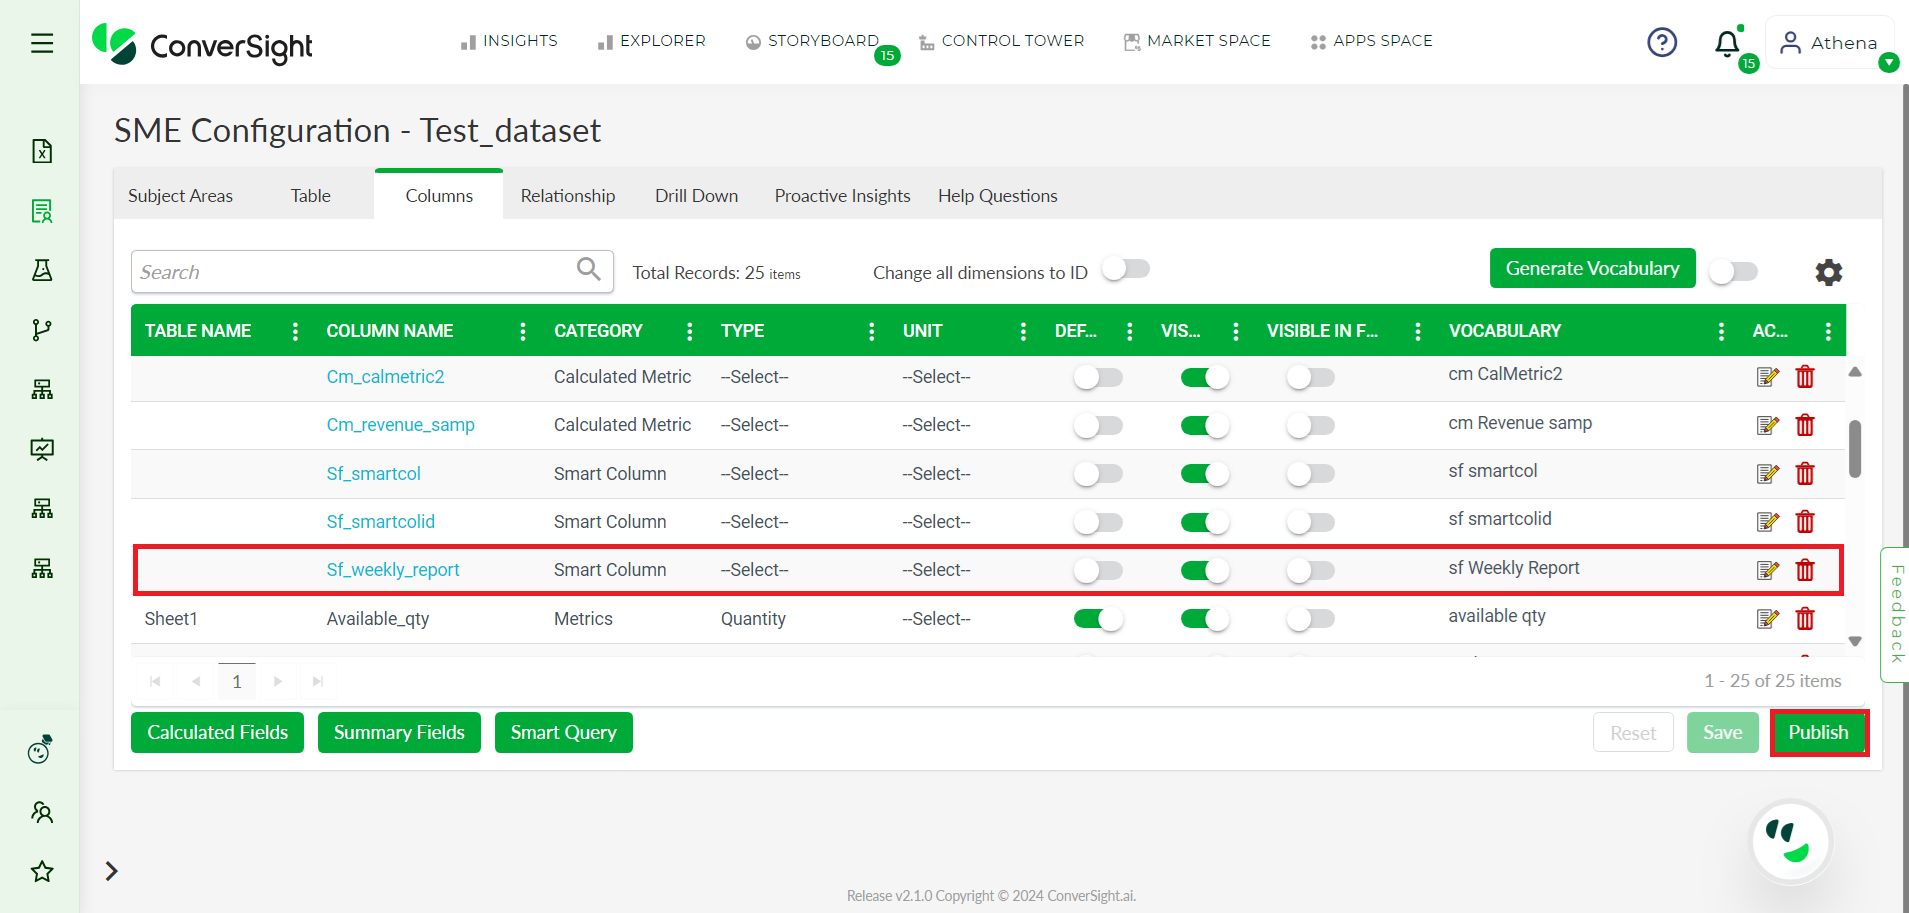Image resolution: width=1909 pixels, height=913 pixels.
Task: Toggle Change all dimensions to ID
Action: [1126, 270]
